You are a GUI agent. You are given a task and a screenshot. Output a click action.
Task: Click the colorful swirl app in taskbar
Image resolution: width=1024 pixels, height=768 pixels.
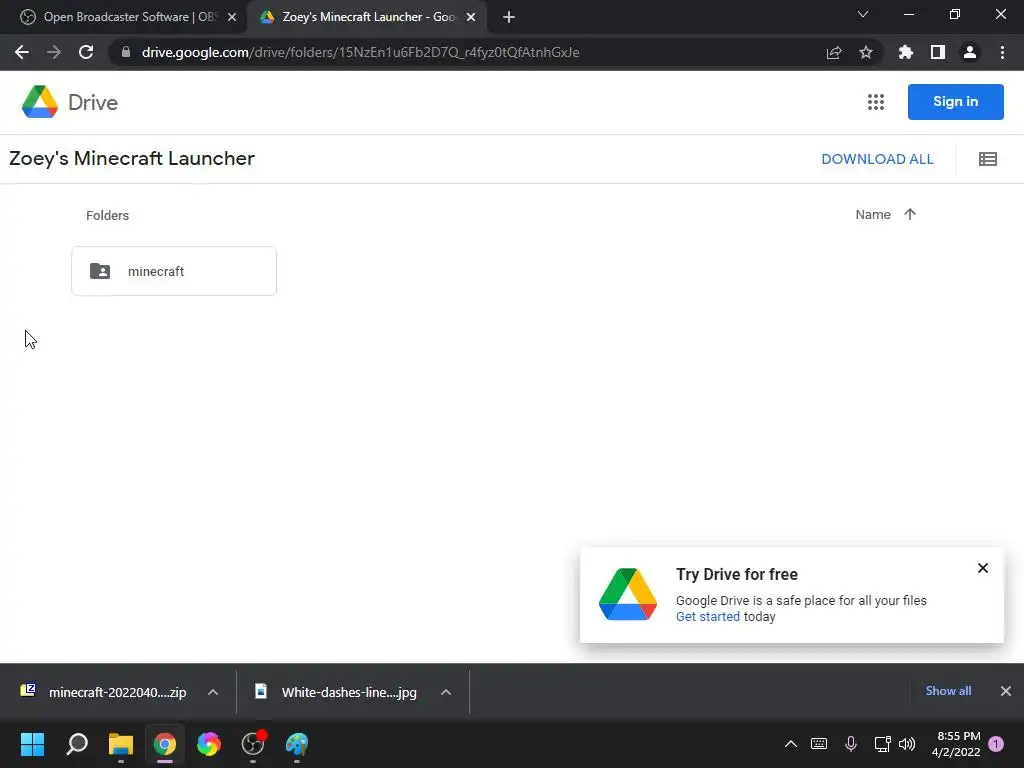[x=209, y=744]
